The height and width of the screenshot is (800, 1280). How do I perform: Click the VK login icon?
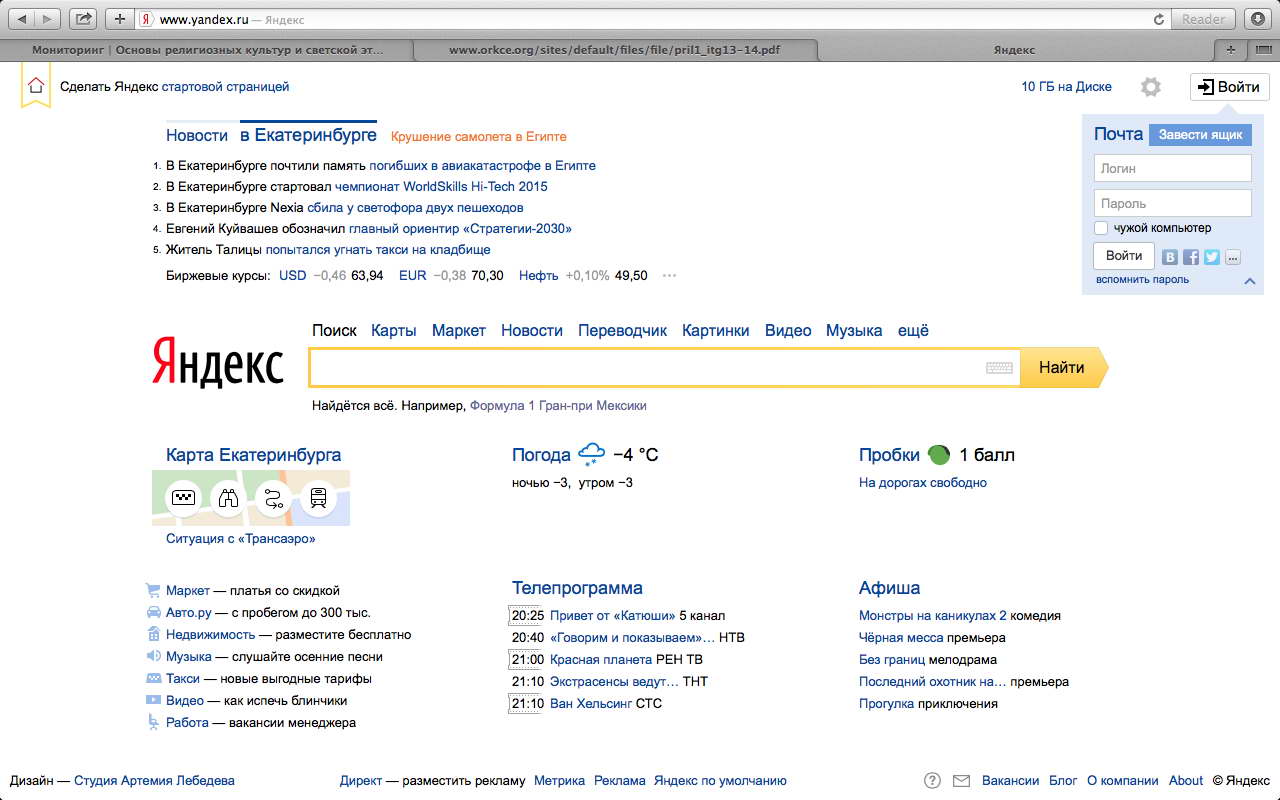1170,257
